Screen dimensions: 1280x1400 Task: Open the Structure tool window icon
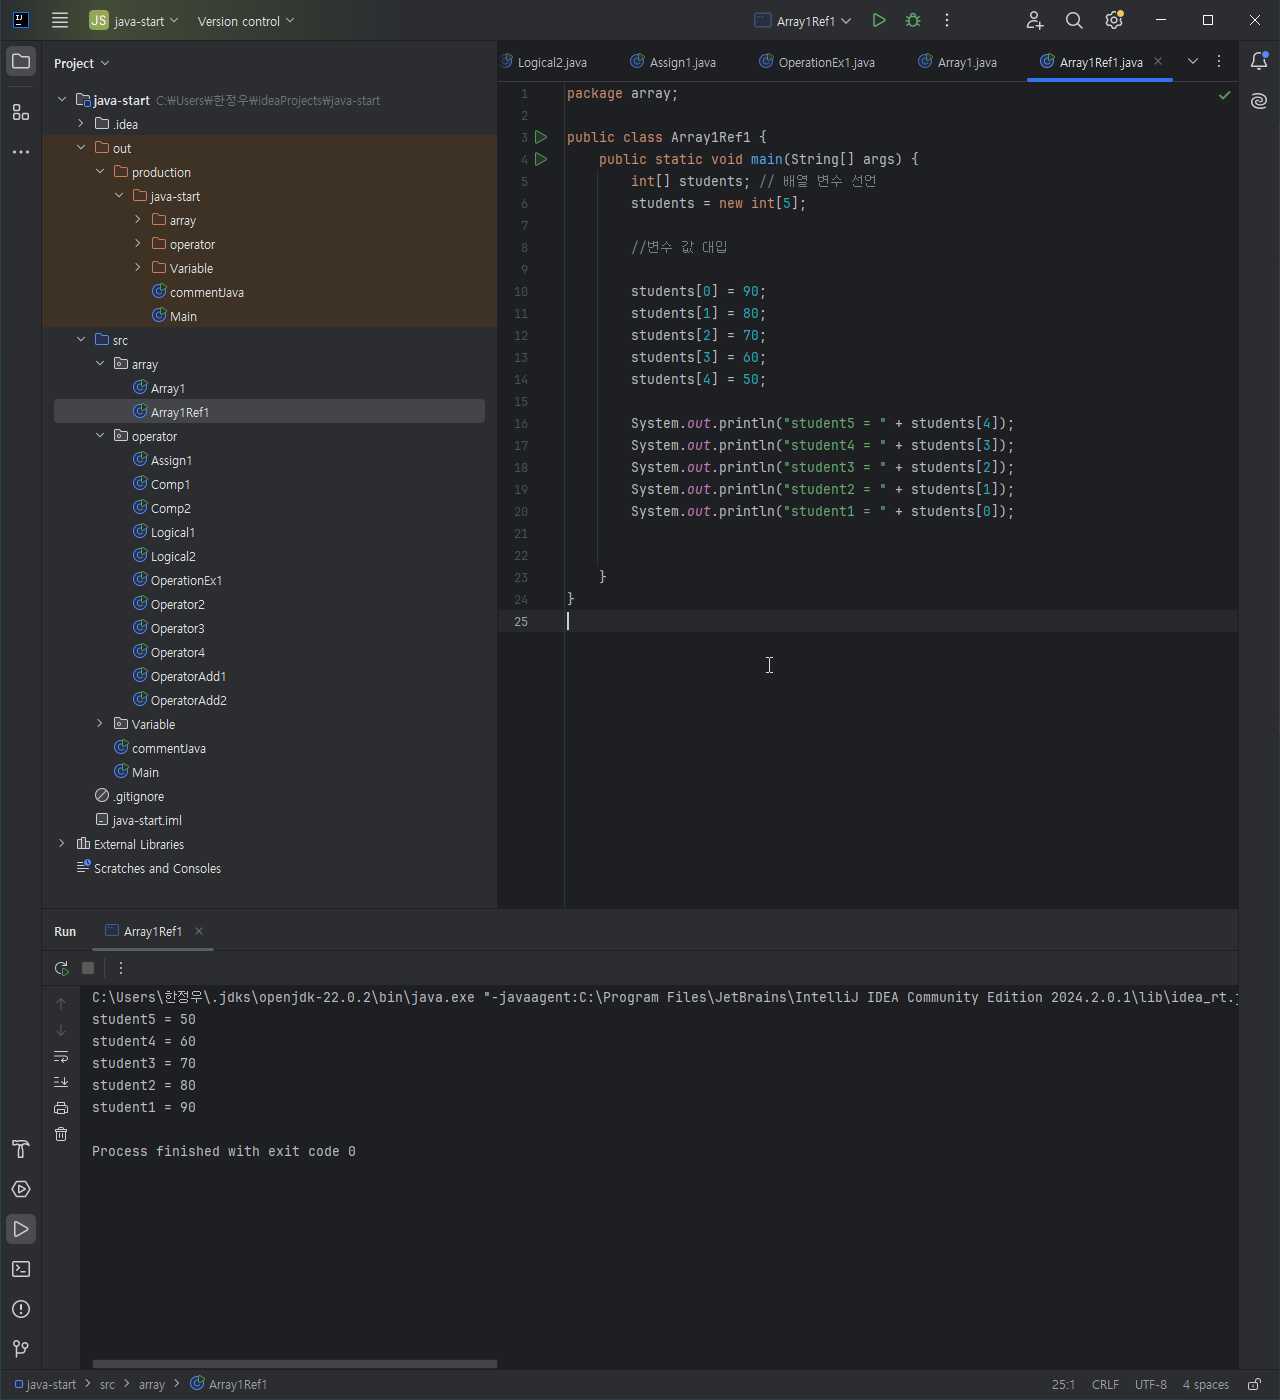pyautogui.click(x=21, y=112)
